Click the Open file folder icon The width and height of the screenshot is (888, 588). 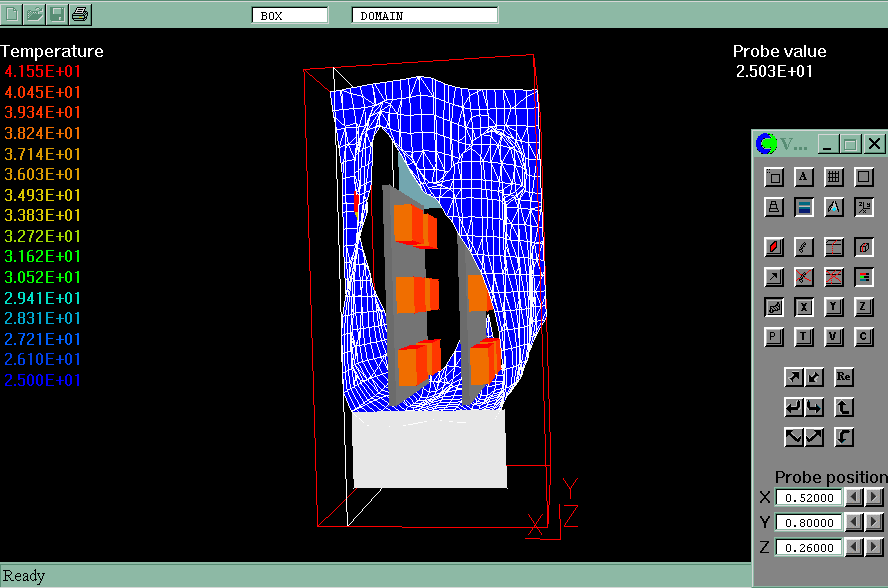pyautogui.click(x=35, y=14)
